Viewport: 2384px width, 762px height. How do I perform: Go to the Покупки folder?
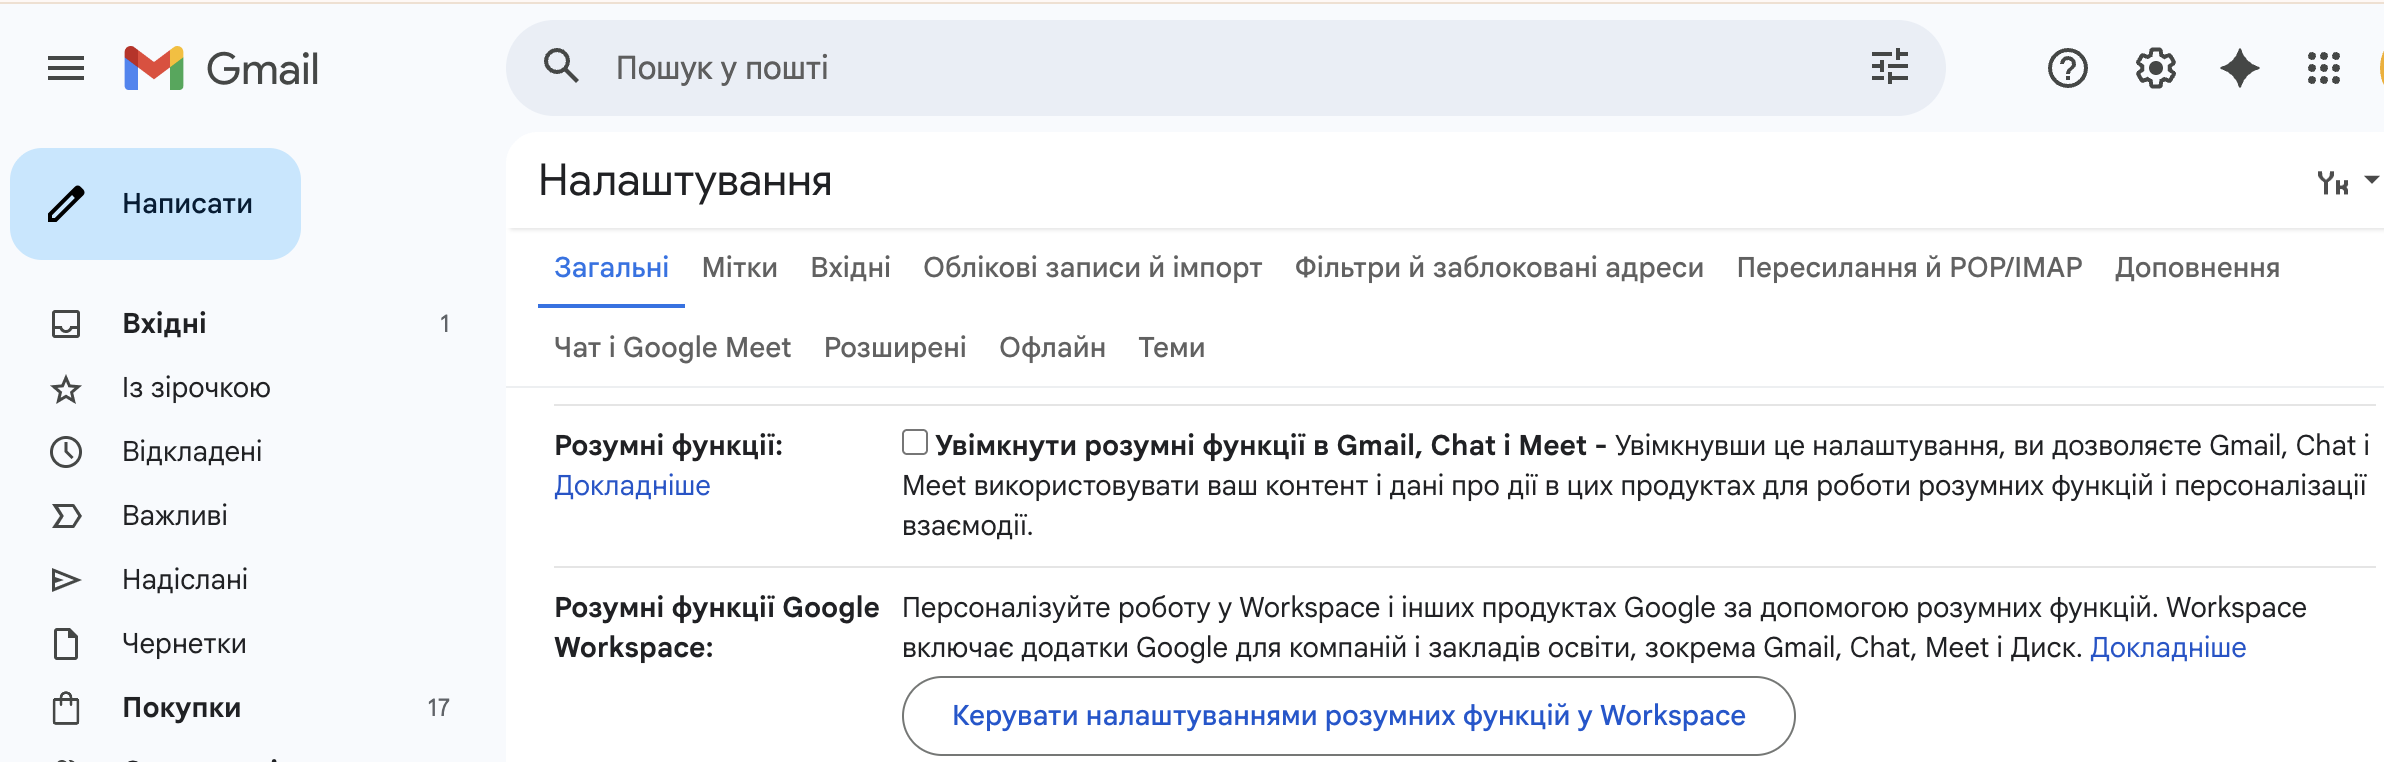pyautogui.click(x=181, y=707)
